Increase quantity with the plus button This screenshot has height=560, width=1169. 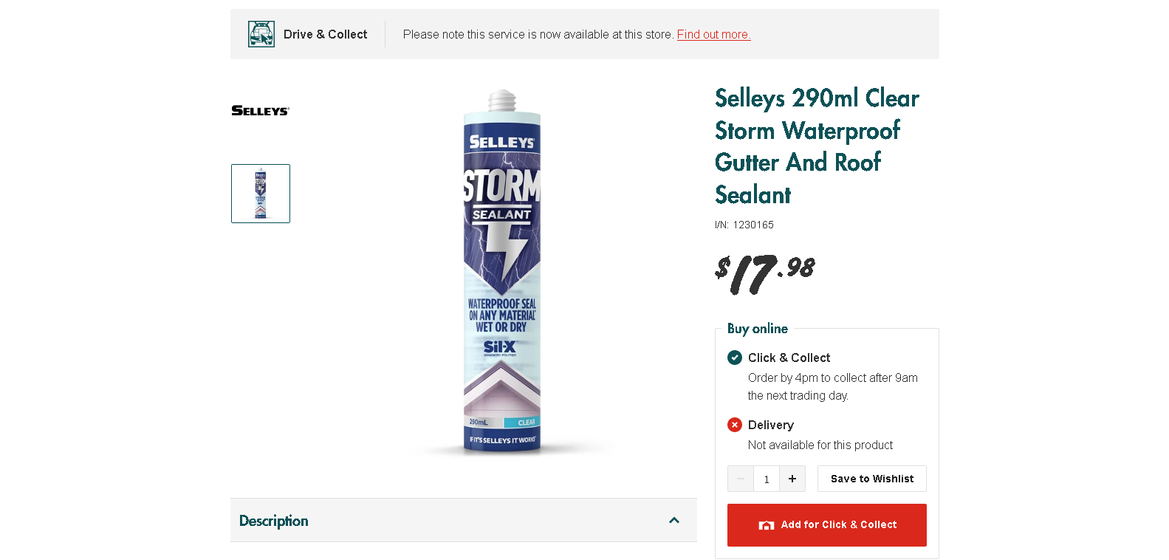click(792, 479)
